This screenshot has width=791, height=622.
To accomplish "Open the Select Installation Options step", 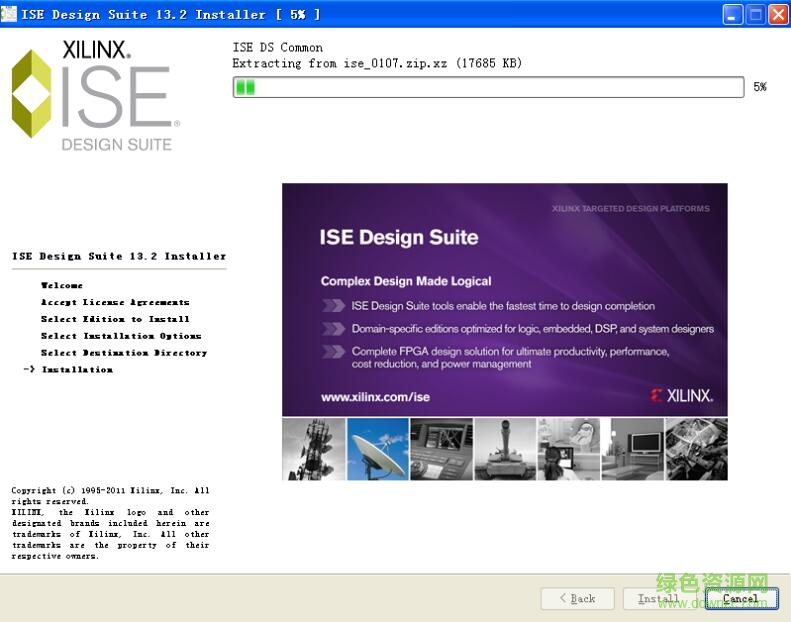I will click(x=121, y=336).
